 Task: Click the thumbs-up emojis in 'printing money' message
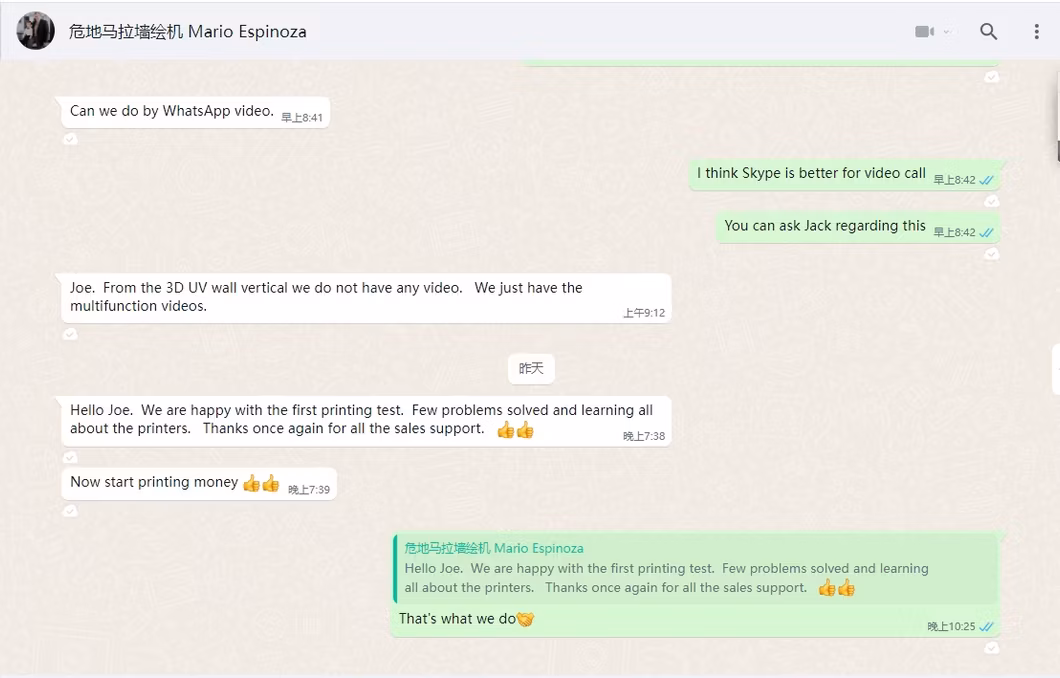(x=261, y=483)
